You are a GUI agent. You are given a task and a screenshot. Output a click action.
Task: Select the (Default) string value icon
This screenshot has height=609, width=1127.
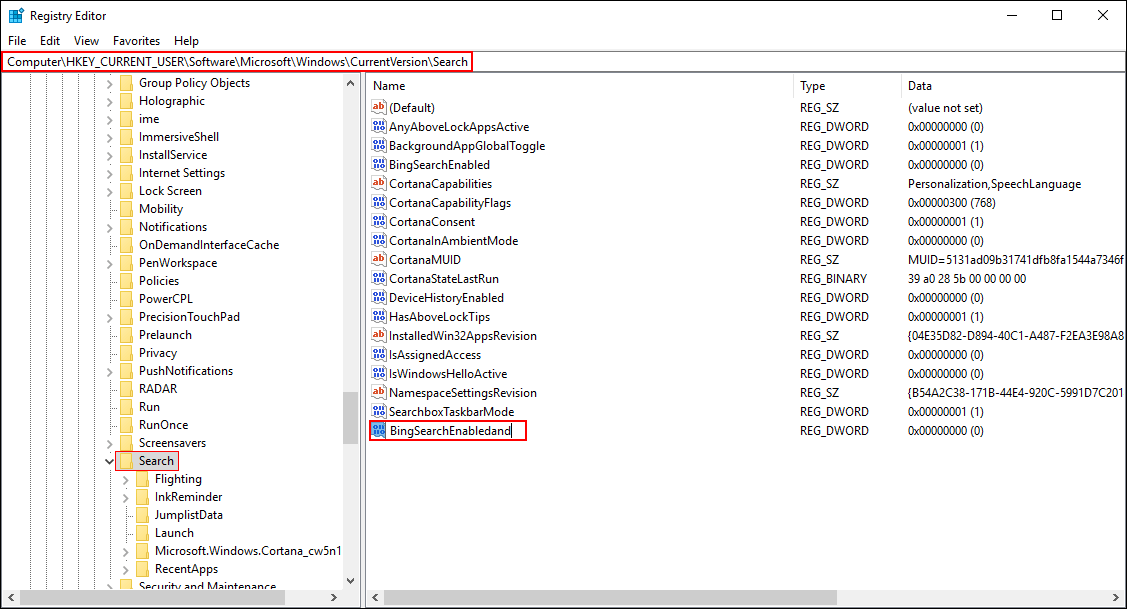pyautogui.click(x=379, y=107)
